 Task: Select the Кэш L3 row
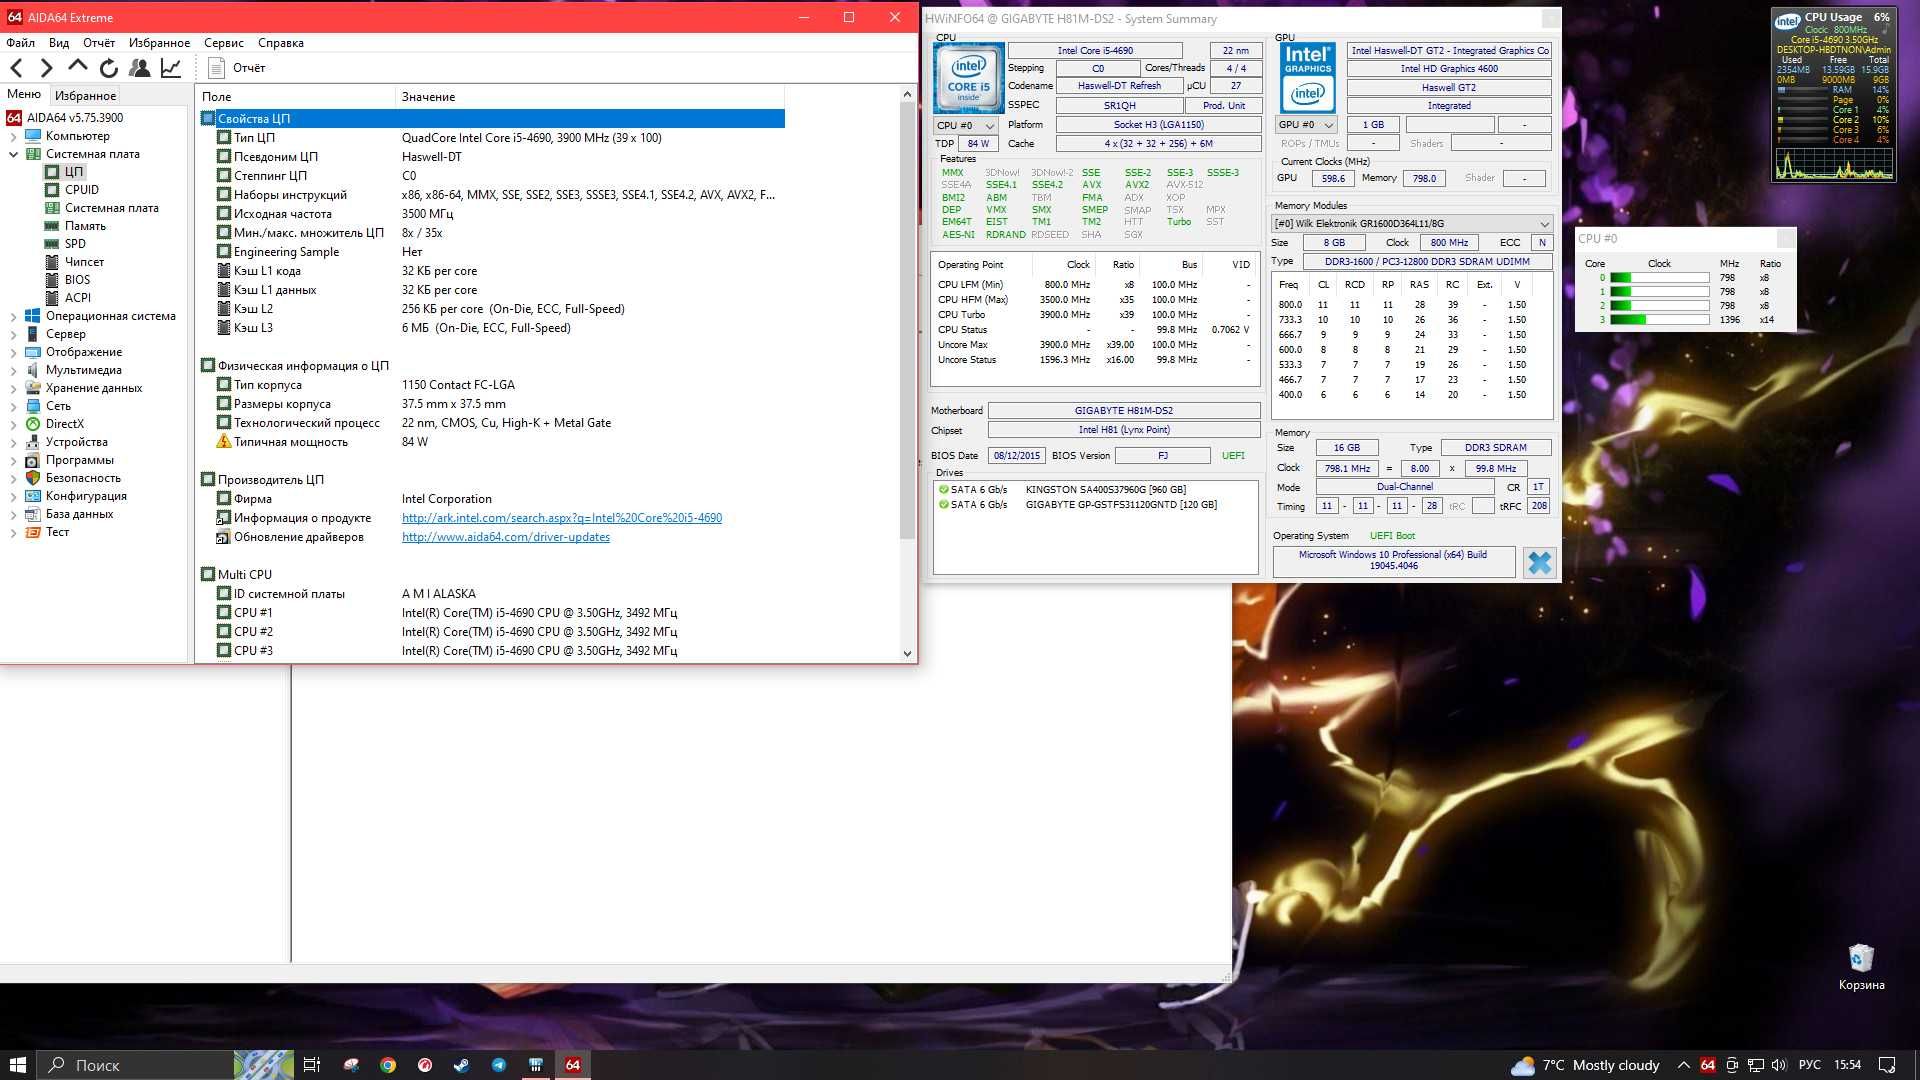[492, 328]
